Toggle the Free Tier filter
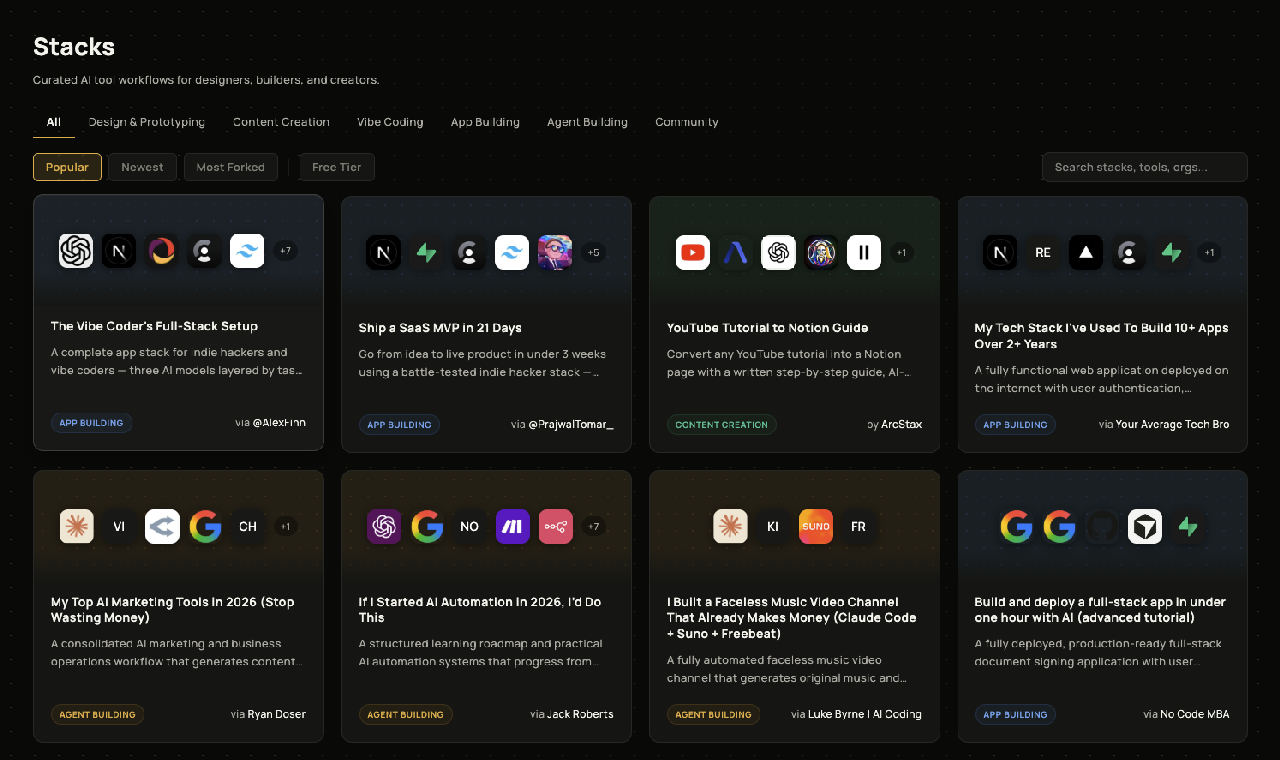 (x=337, y=167)
